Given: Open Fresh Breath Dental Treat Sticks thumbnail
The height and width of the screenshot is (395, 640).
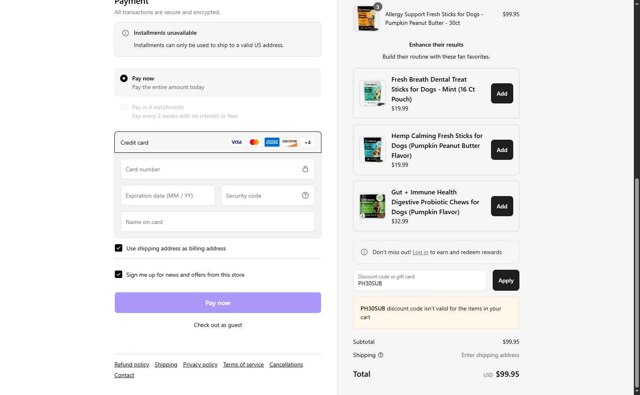Looking at the screenshot, I should tap(372, 93).
